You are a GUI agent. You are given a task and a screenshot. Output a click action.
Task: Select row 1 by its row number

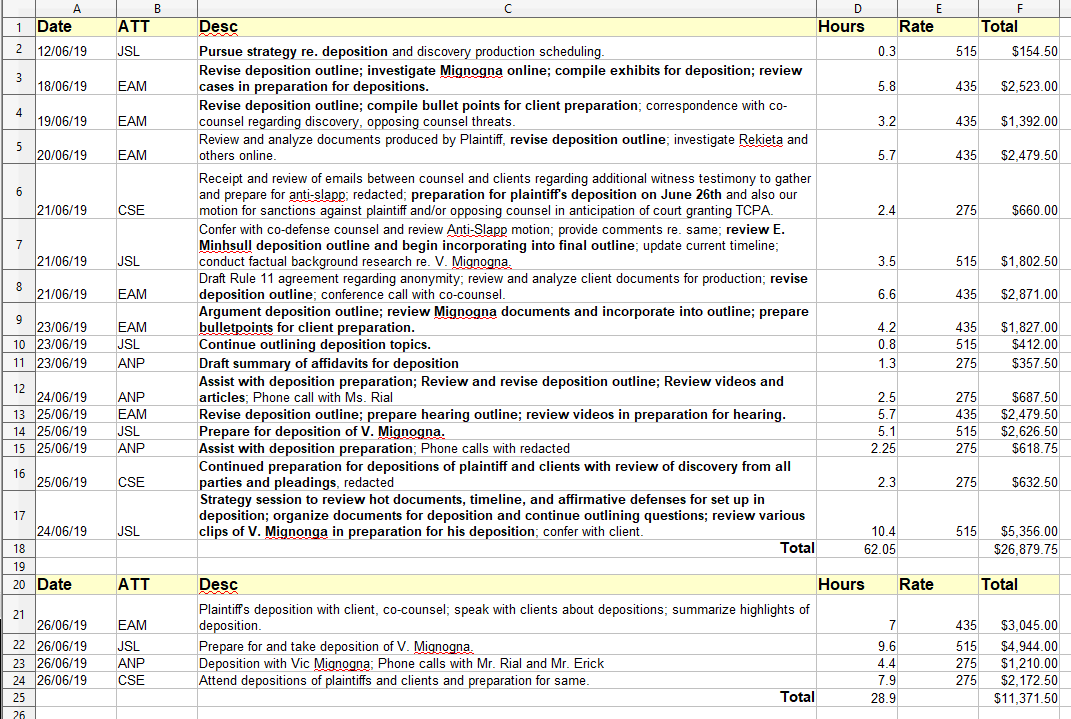pos(18,27)
